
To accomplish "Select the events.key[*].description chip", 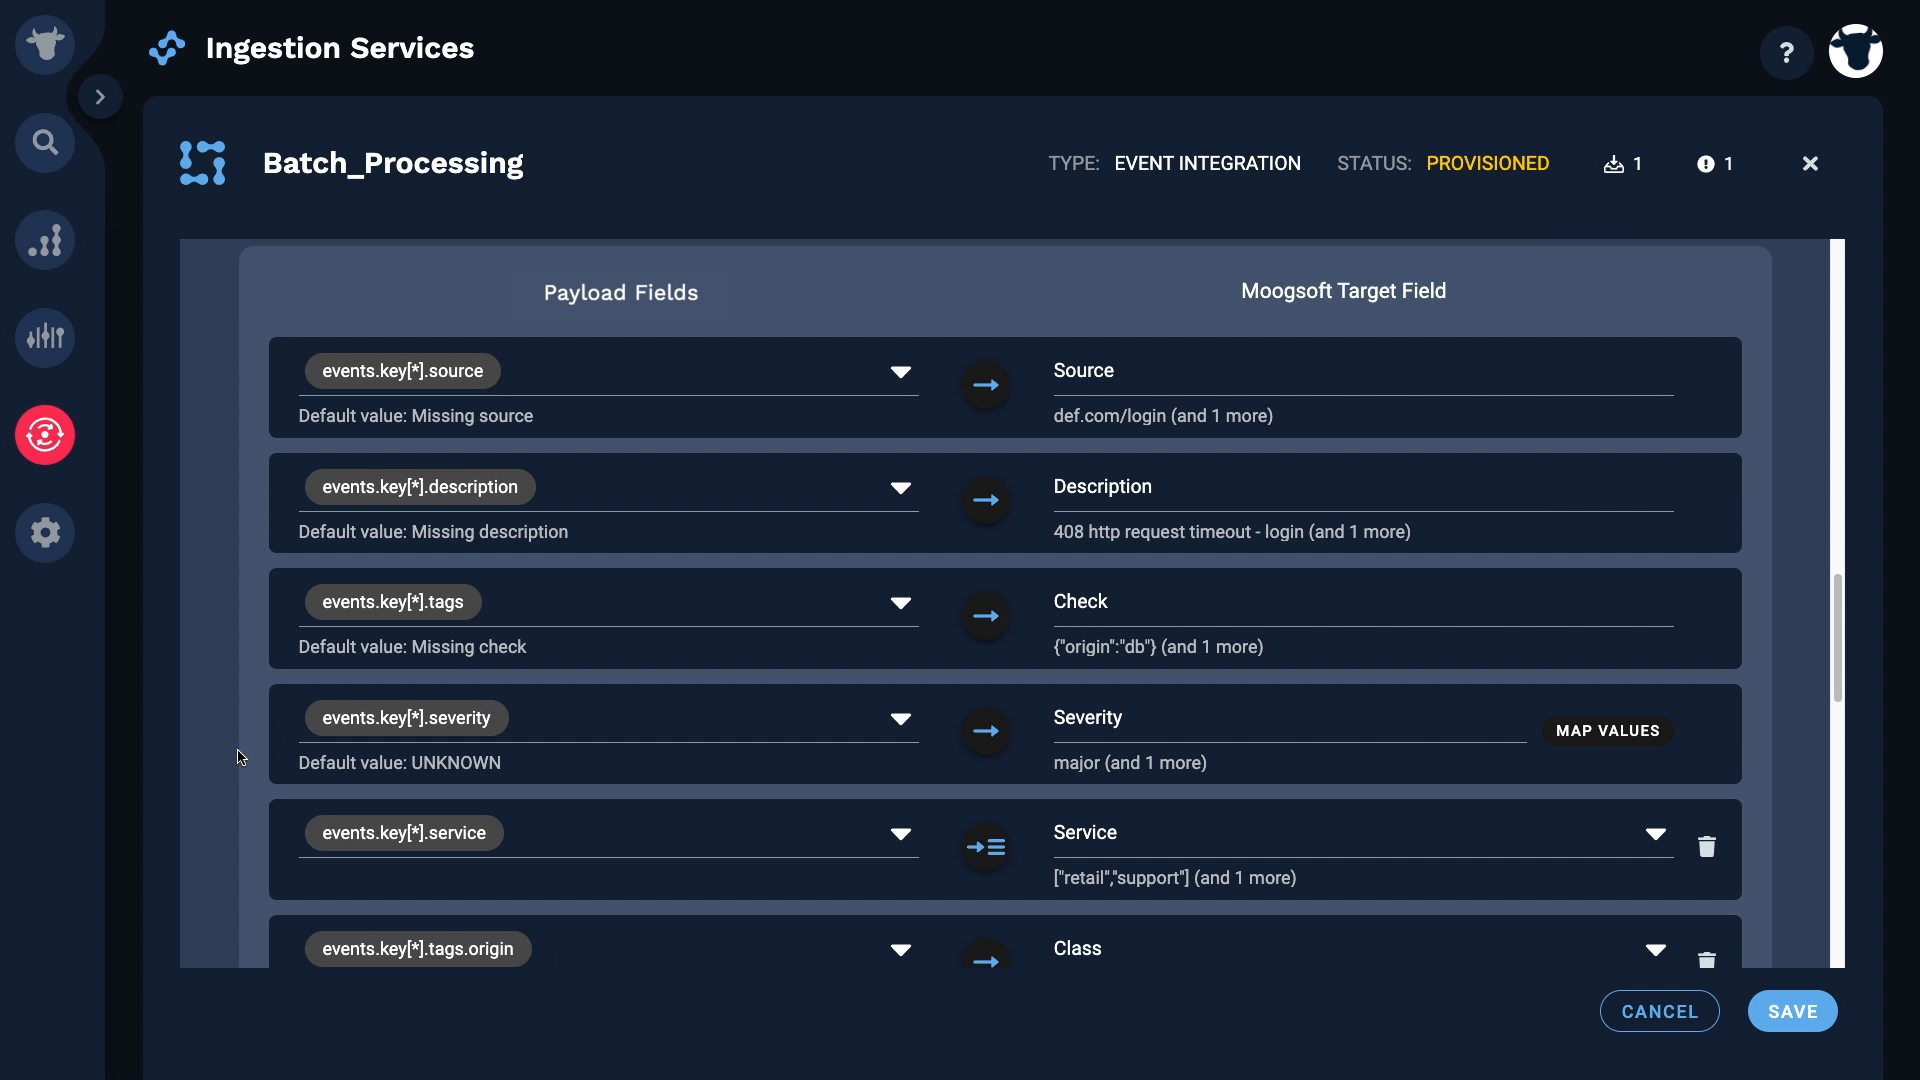I will [x=420, y=487].
